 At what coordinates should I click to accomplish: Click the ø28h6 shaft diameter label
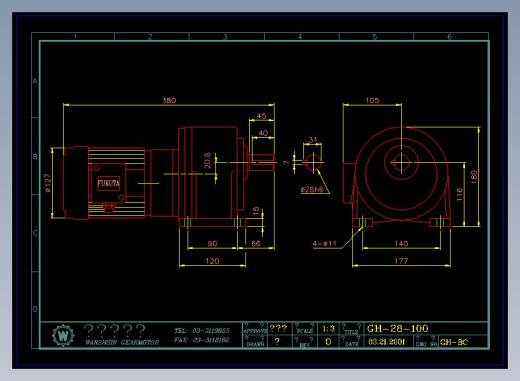pyautogui.click(x=312, y=189)
